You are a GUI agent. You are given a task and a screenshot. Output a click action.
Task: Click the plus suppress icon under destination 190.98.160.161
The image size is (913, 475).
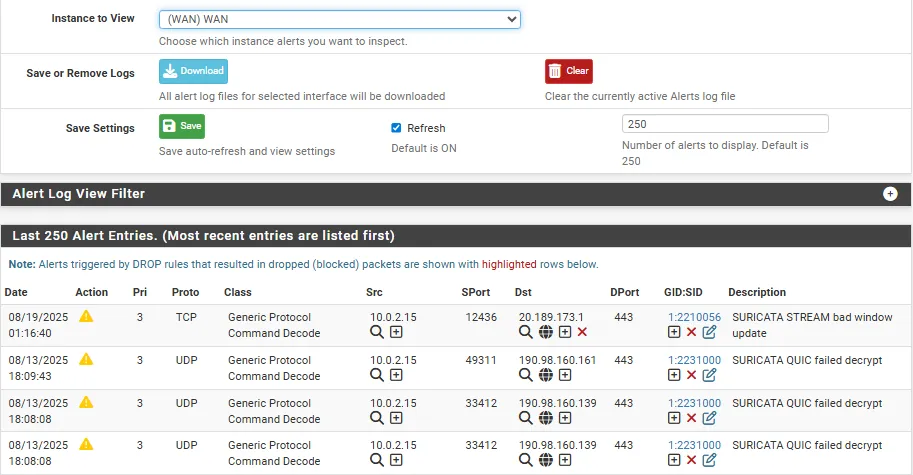coord(565,375)
